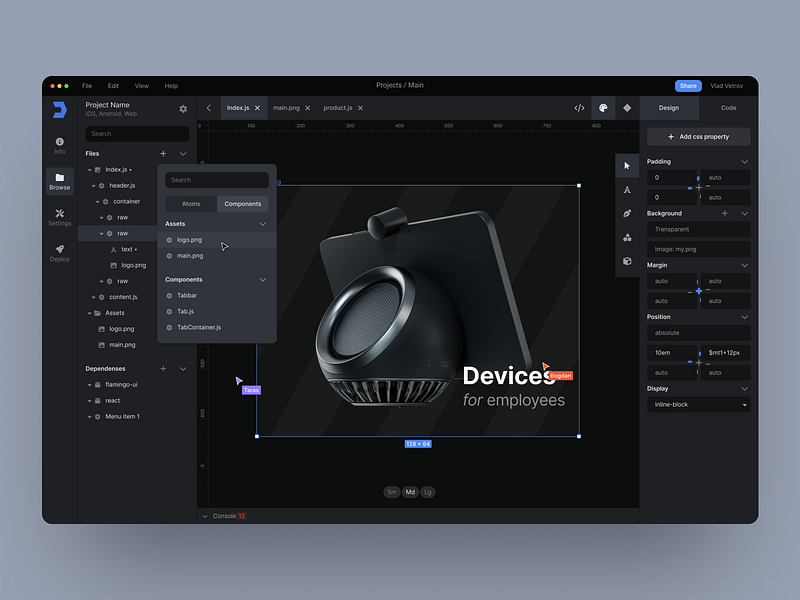Open project settings via the gear icon beside Project Name
This screenshot has height=600, width=800.
tap(182, 108)
